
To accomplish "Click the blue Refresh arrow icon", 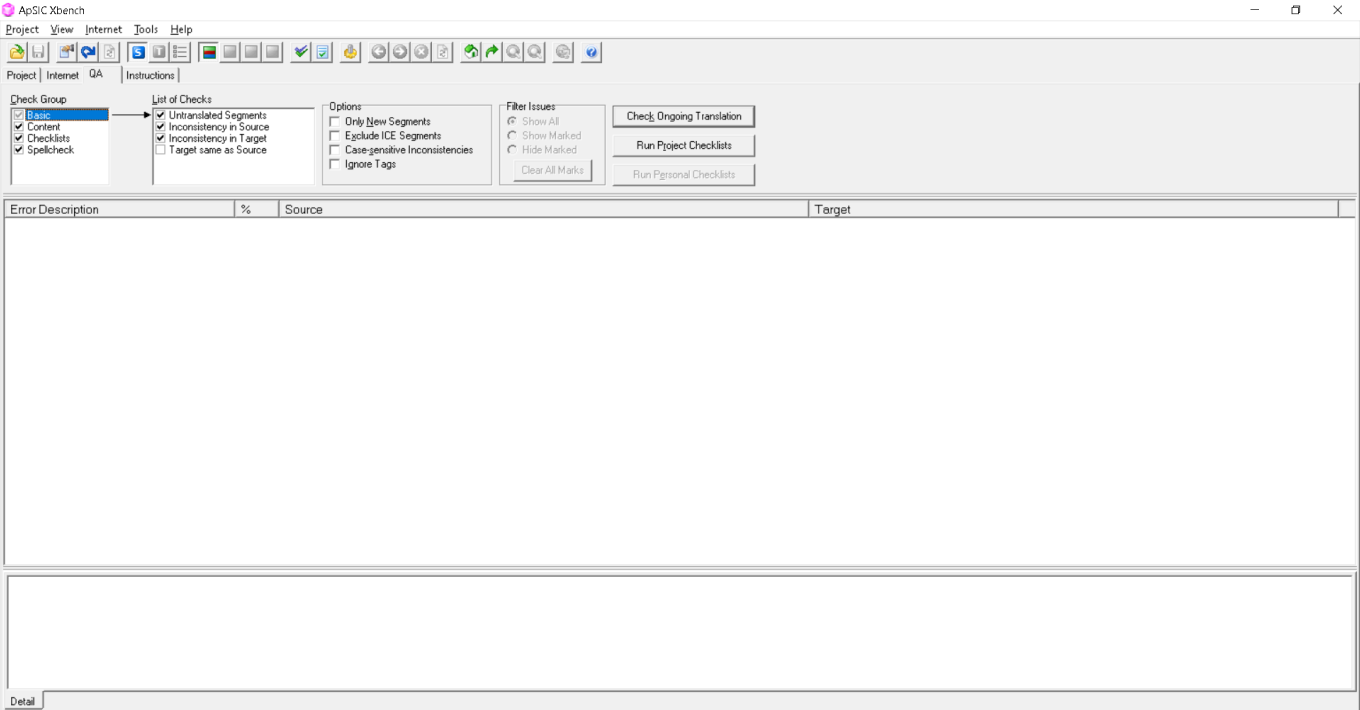I will click(x=88, y=52).
